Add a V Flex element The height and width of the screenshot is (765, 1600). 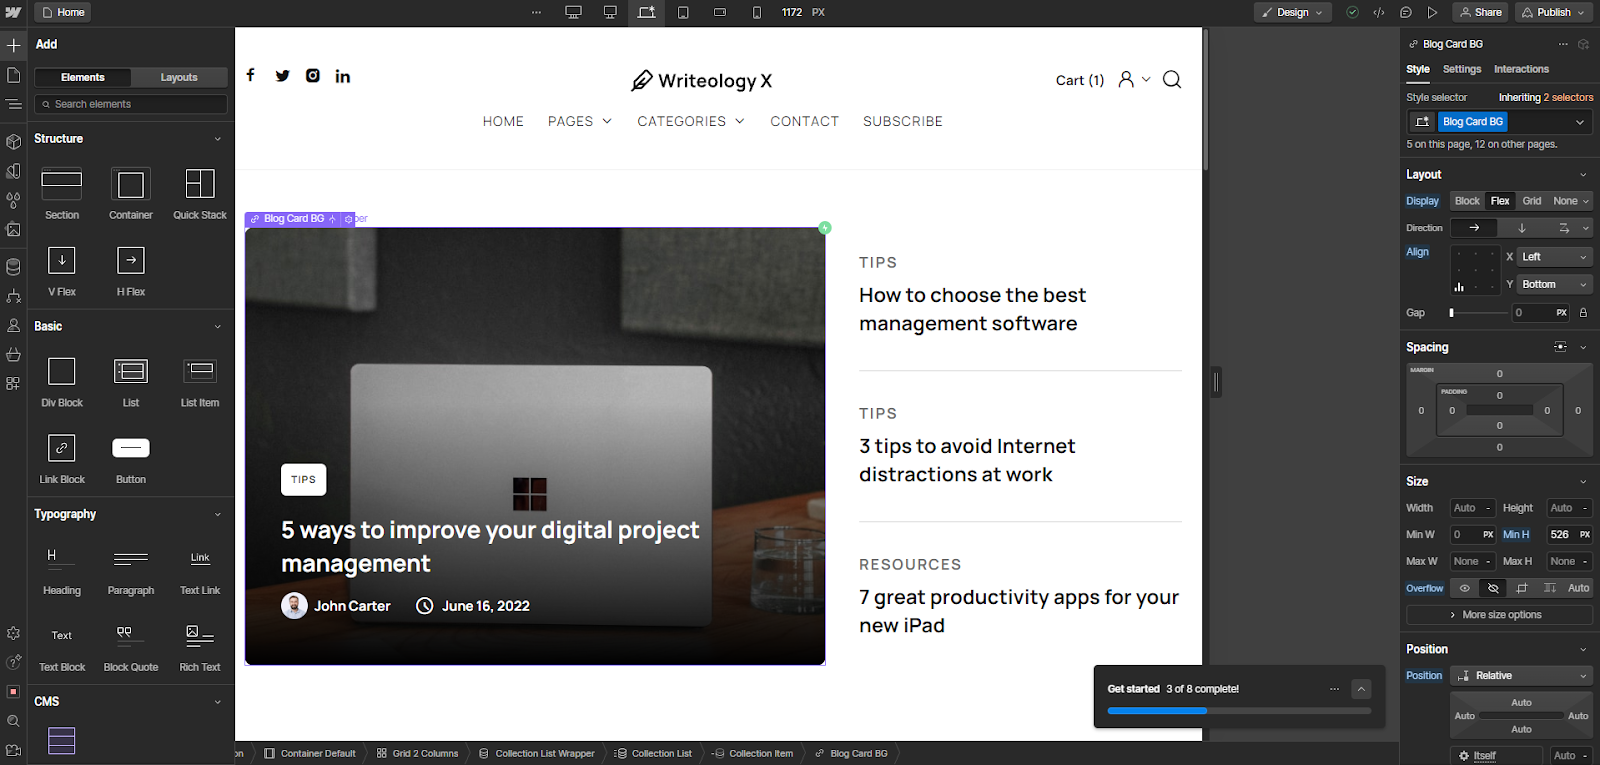62,270
